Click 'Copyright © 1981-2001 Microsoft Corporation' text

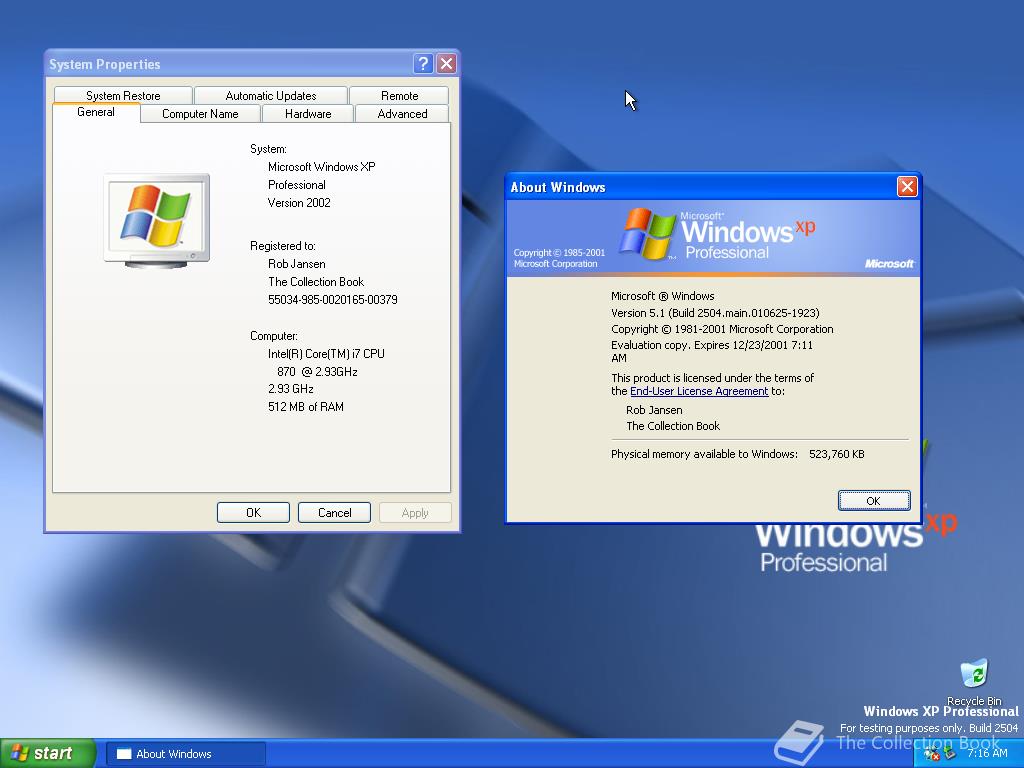[722, 329]
